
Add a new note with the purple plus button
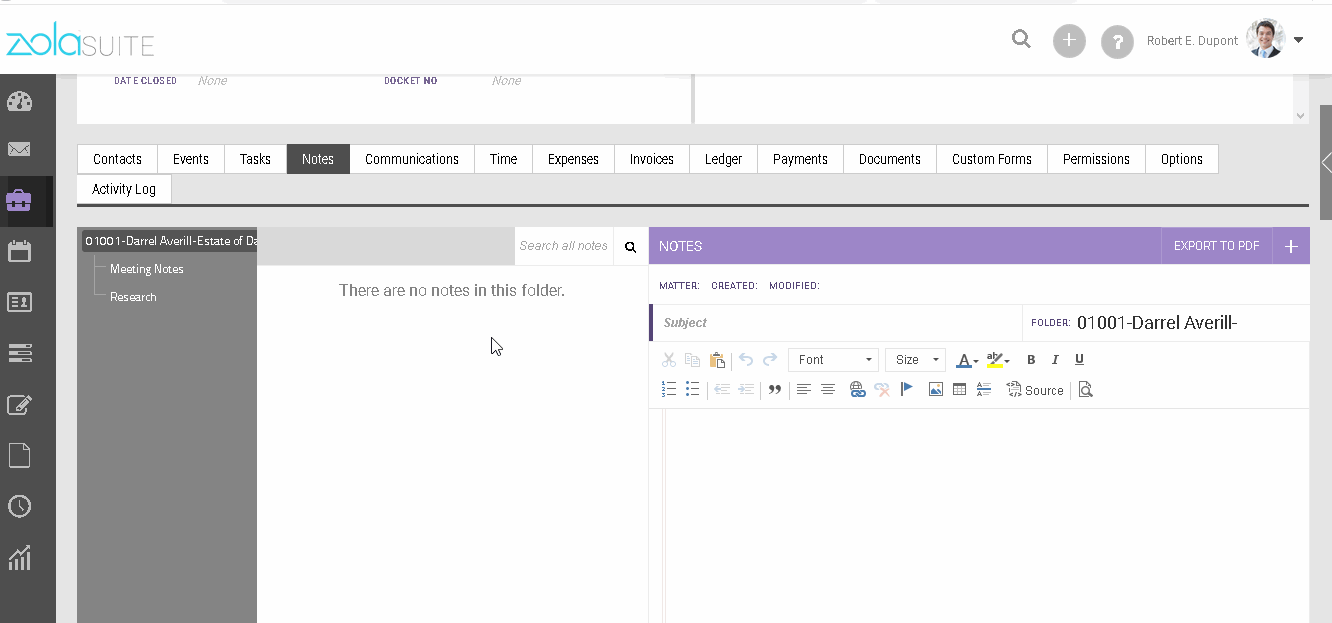coord(1291,246)
